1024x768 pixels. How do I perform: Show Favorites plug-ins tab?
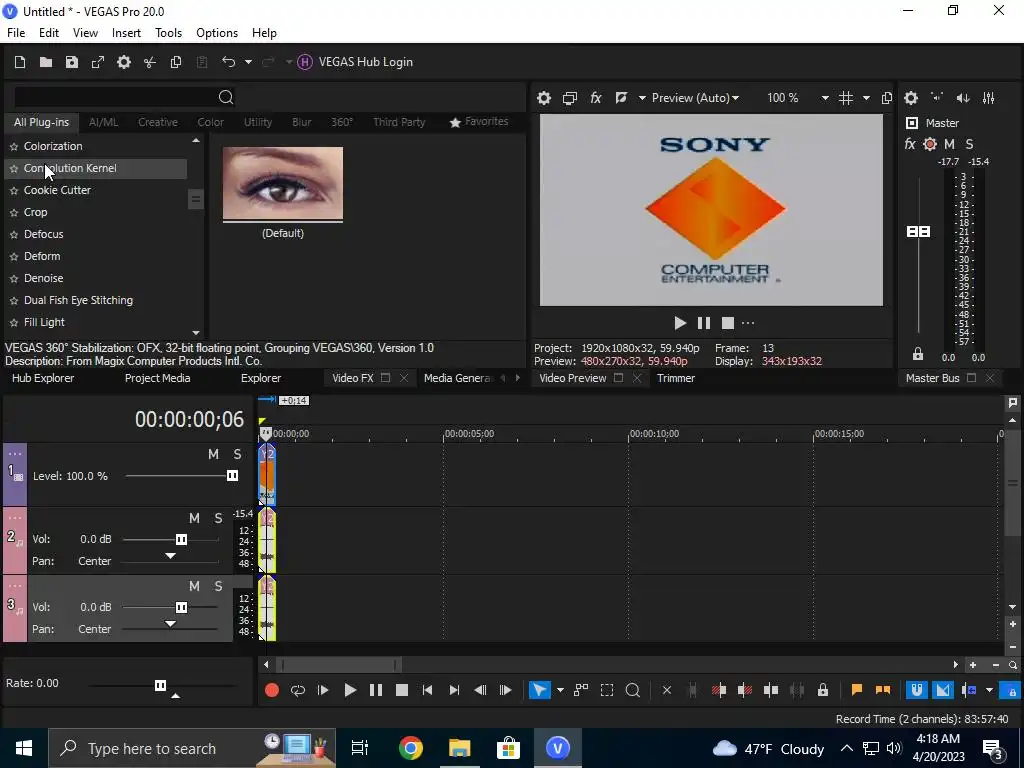479,121
